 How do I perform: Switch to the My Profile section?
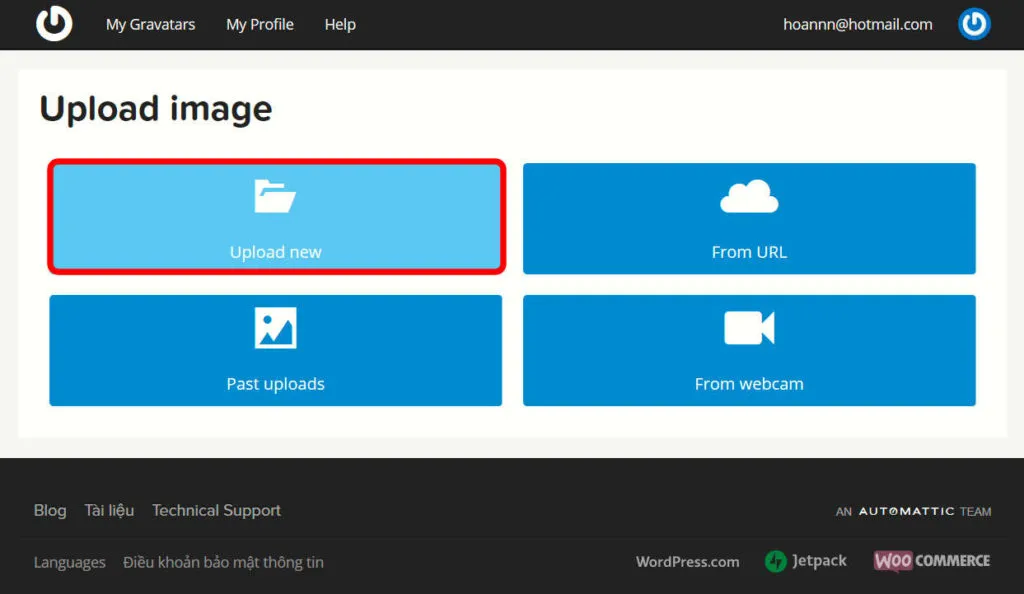(259, 24)
